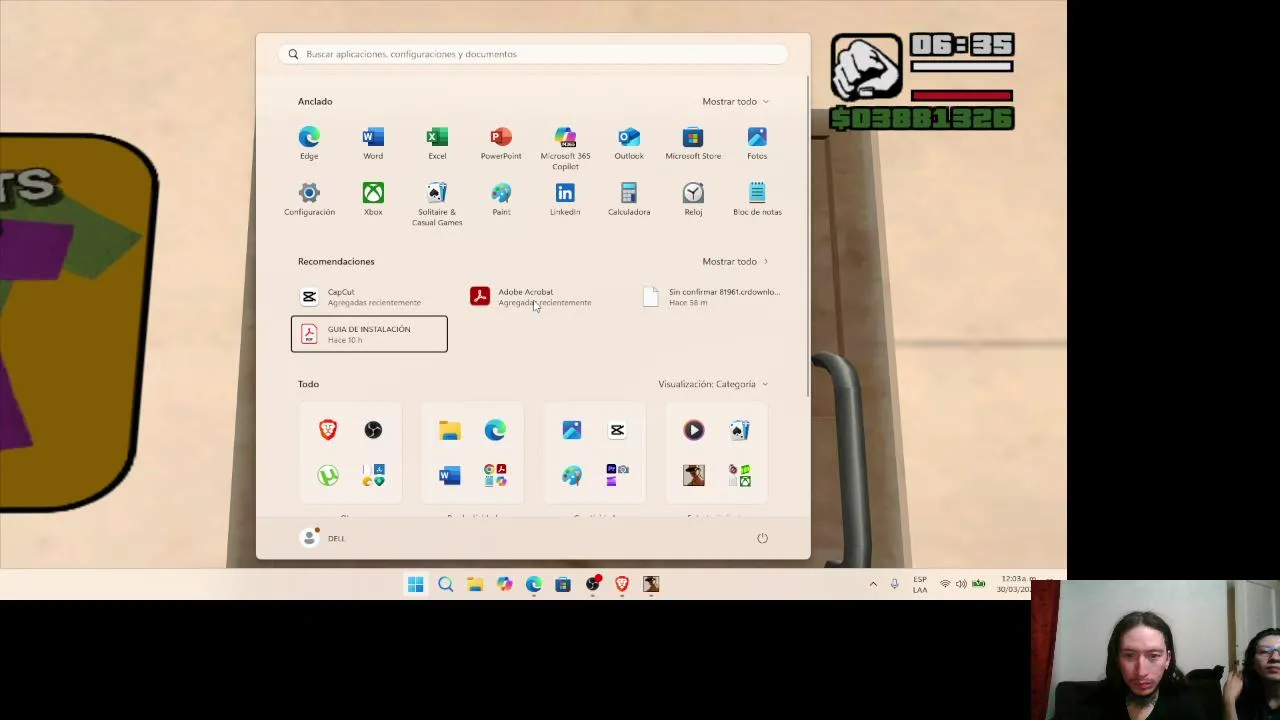Open media player icon in Todo categories
The image size is (1280, 720).
(x=694, y=430)
